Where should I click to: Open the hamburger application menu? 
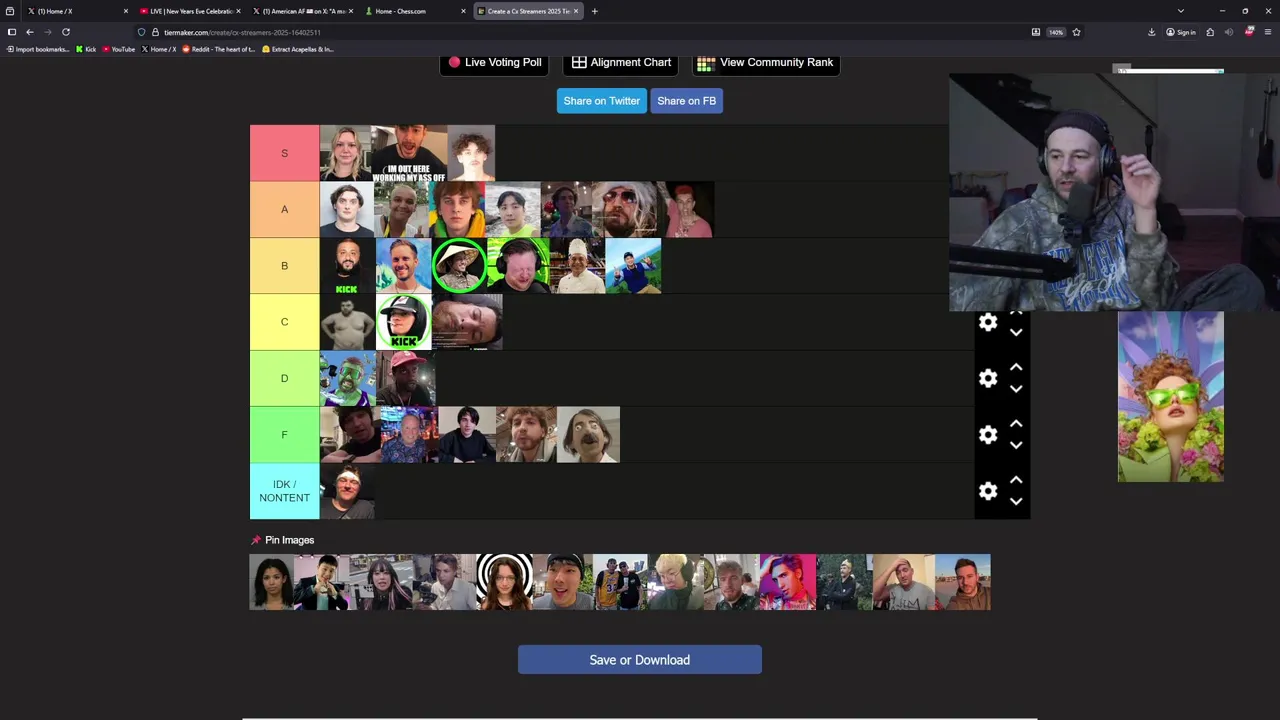point(1268,32)
